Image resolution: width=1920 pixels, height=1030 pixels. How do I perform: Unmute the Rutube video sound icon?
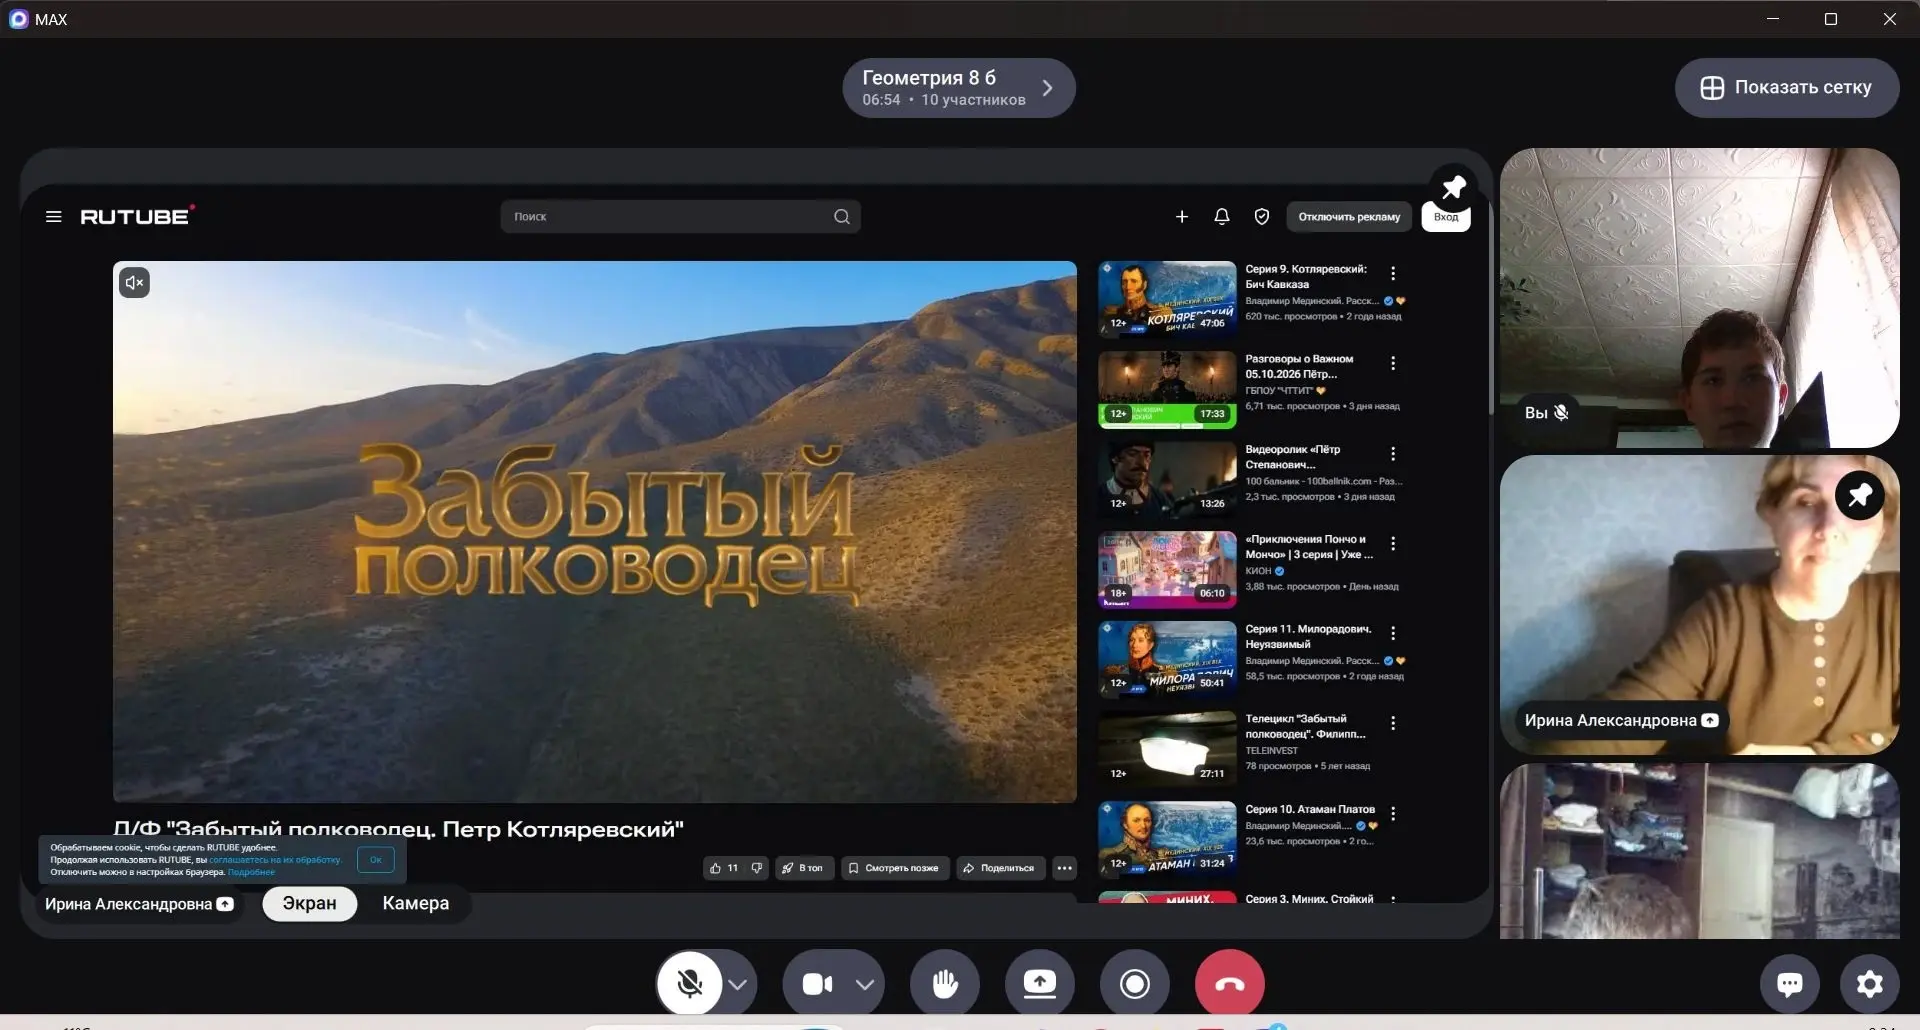point(134,283)
